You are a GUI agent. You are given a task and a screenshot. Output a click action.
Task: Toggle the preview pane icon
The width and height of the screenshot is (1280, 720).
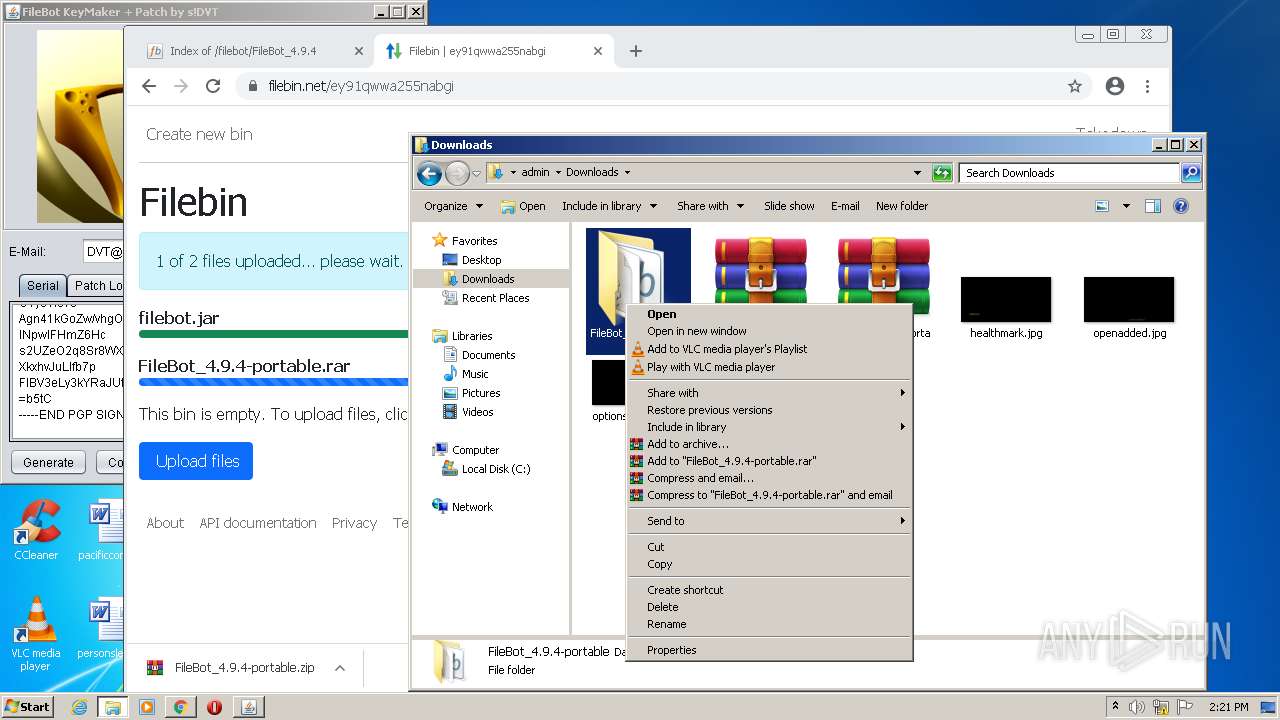(1153, 206)
